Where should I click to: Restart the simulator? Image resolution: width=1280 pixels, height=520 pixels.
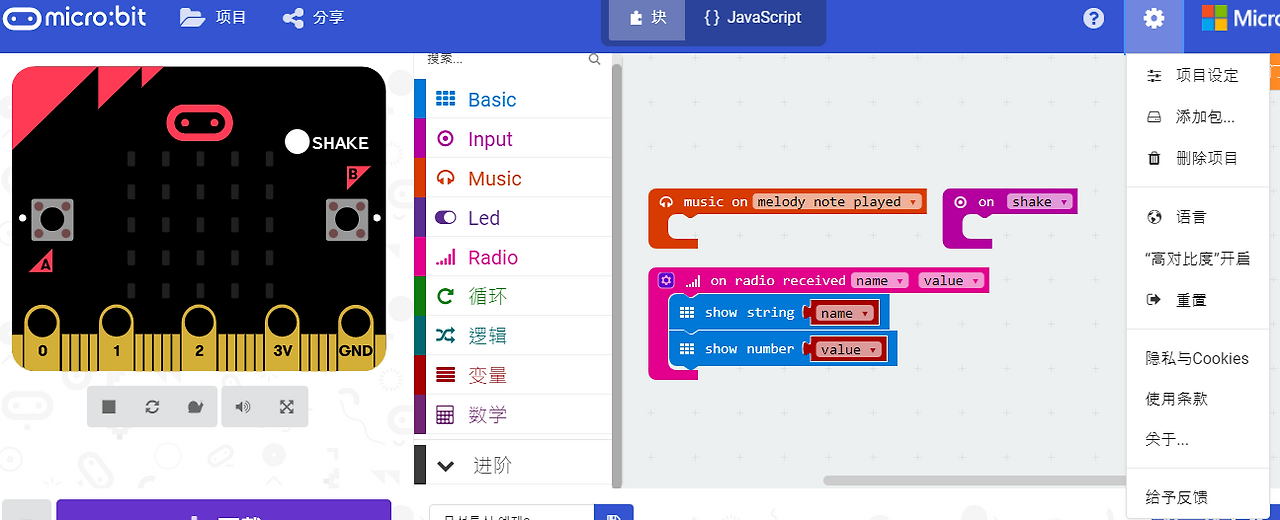[x=152, y=407]
